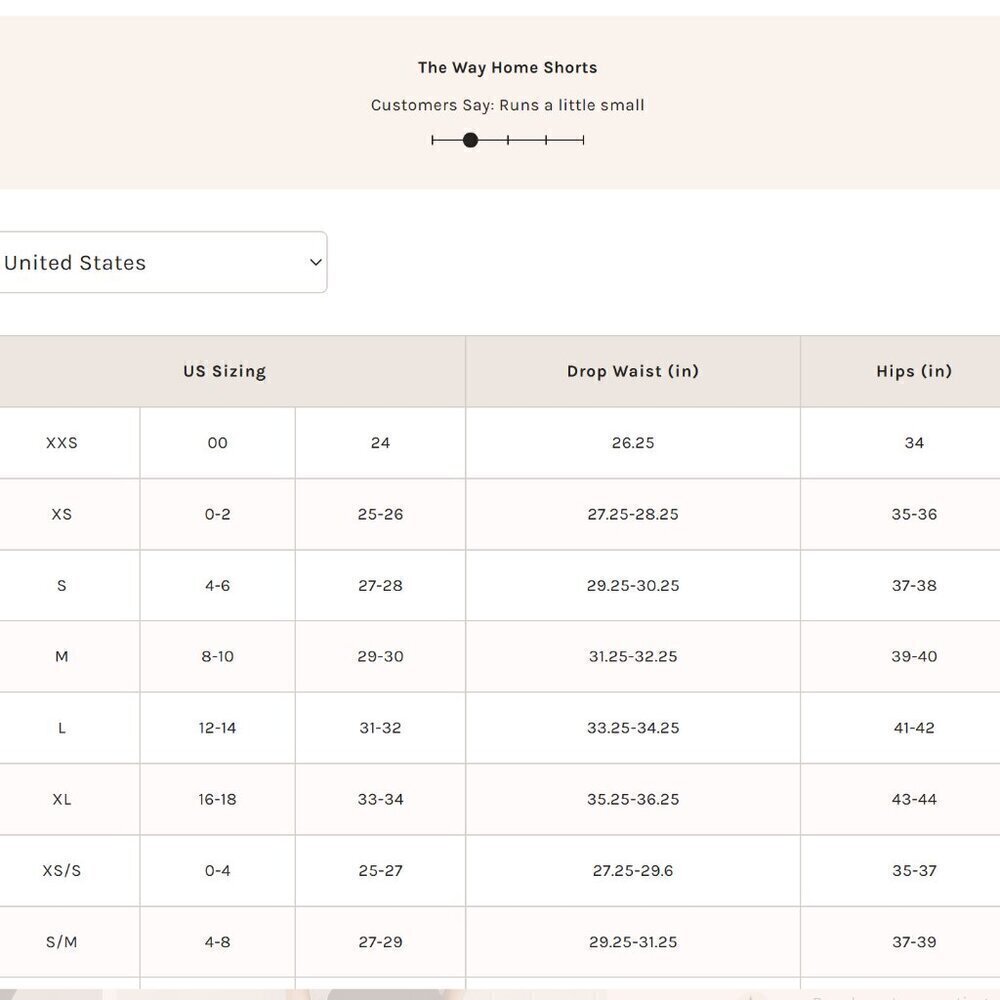
Task: Select the XXS size row label
Action: coord(61,443)
